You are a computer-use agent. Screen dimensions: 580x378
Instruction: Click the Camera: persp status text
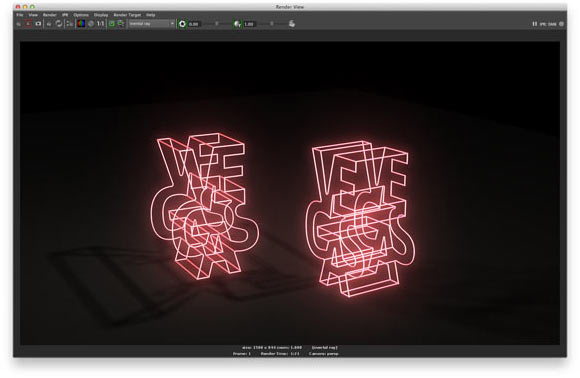coord(324,354)
